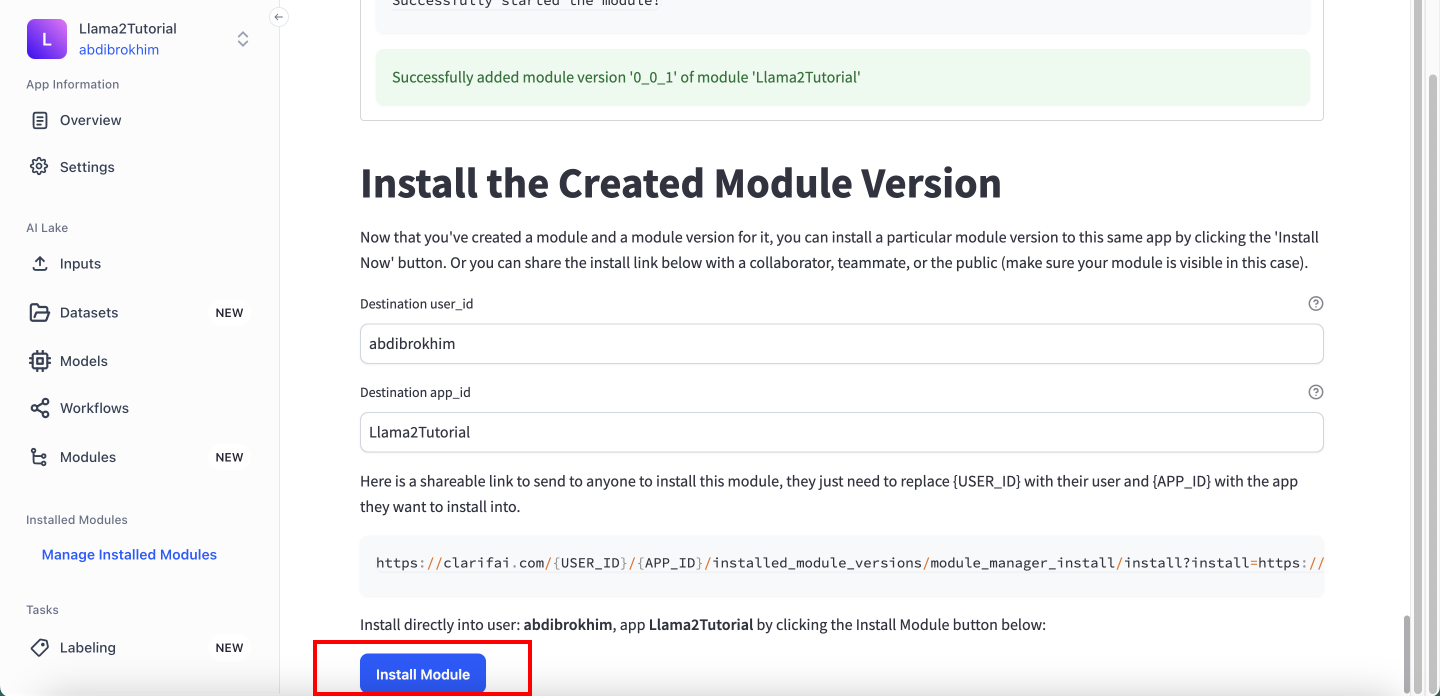The height and width of the screenshot is (696, 1440).
Task: Show help for Destination user_id field
Action: click(x=1316, y=303)
